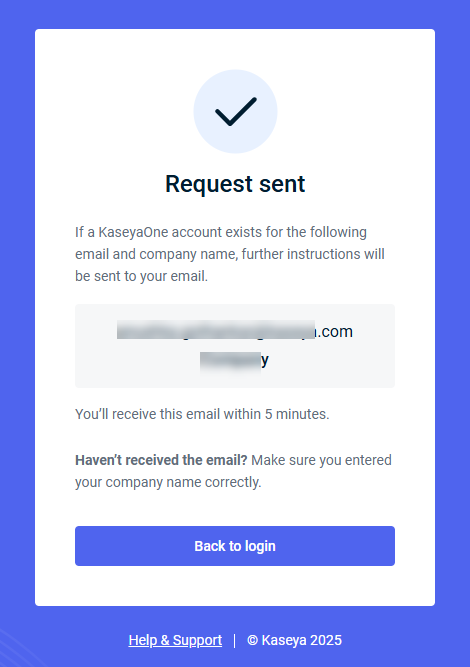The image size is (470, 667).
Task: Select the blurred company name below the email
Action: pos(235,361)
